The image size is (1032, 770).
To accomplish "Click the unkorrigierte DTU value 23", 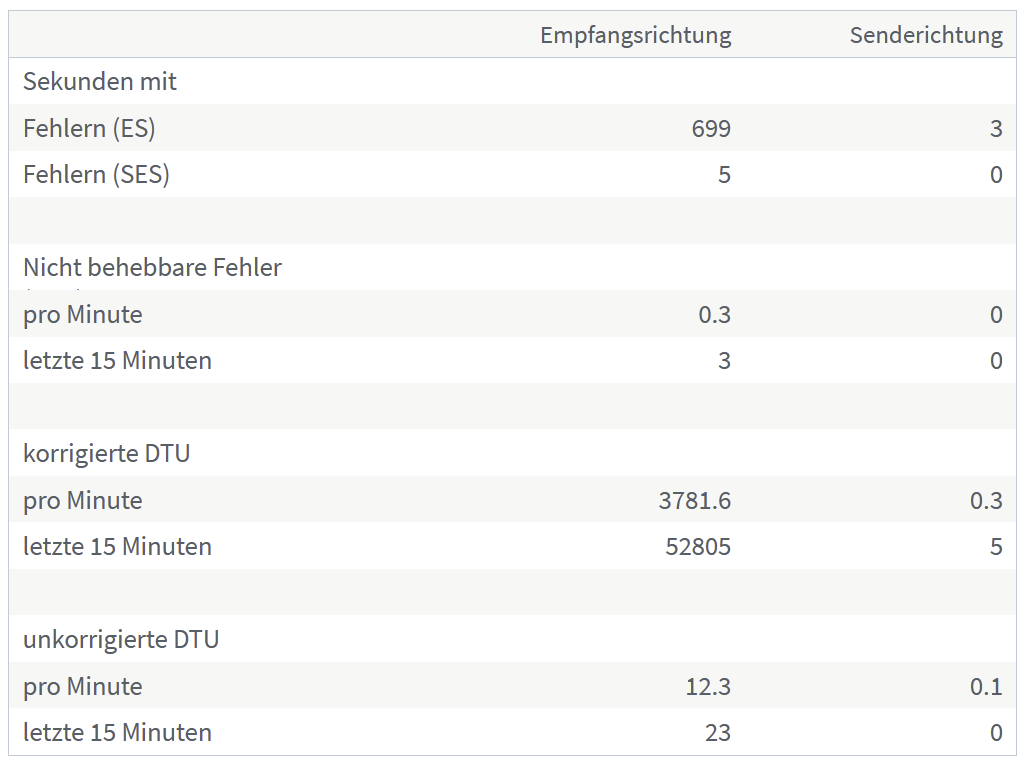I will point(717,733).
